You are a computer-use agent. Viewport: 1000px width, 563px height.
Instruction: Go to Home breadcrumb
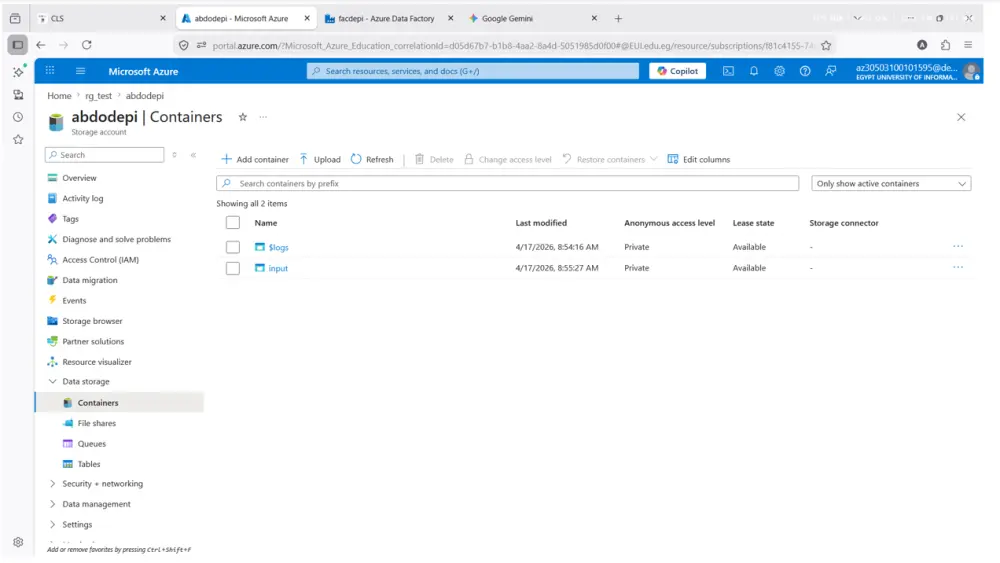click(x=59, y=96)
